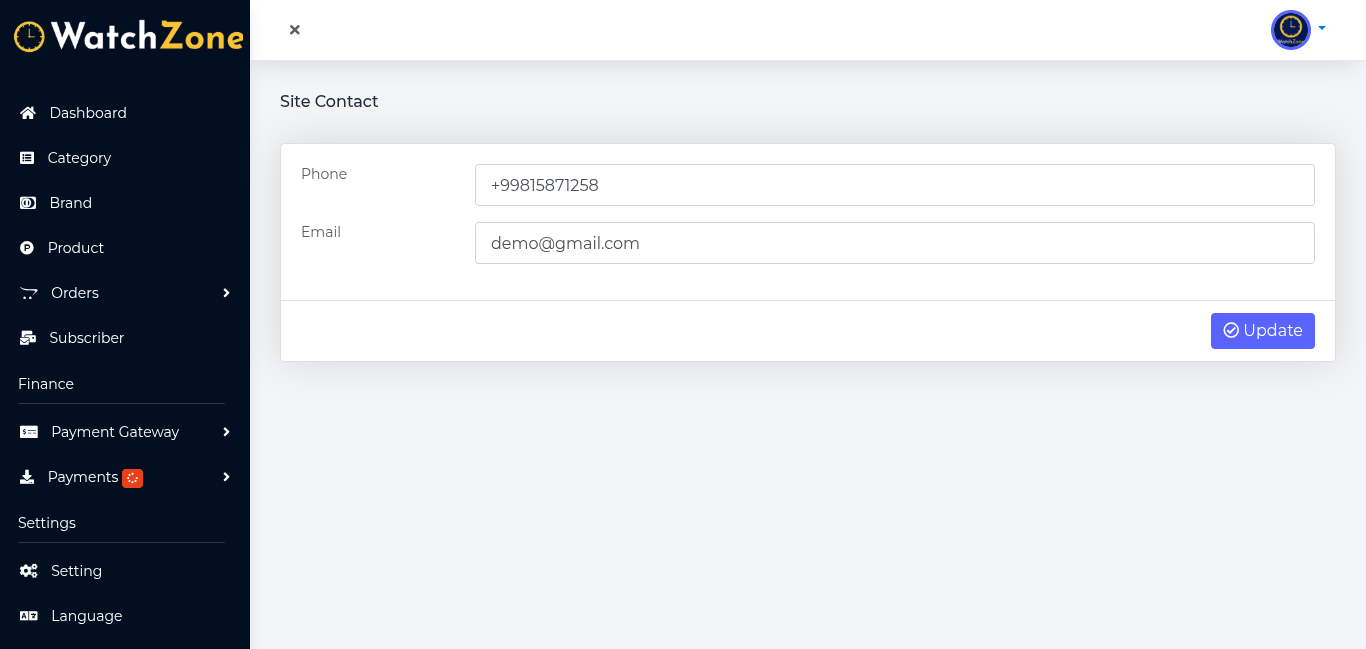This screenshot has width=1366, height=649.
Task: Go to the Dashboard menu item
Action: (88, 113)
